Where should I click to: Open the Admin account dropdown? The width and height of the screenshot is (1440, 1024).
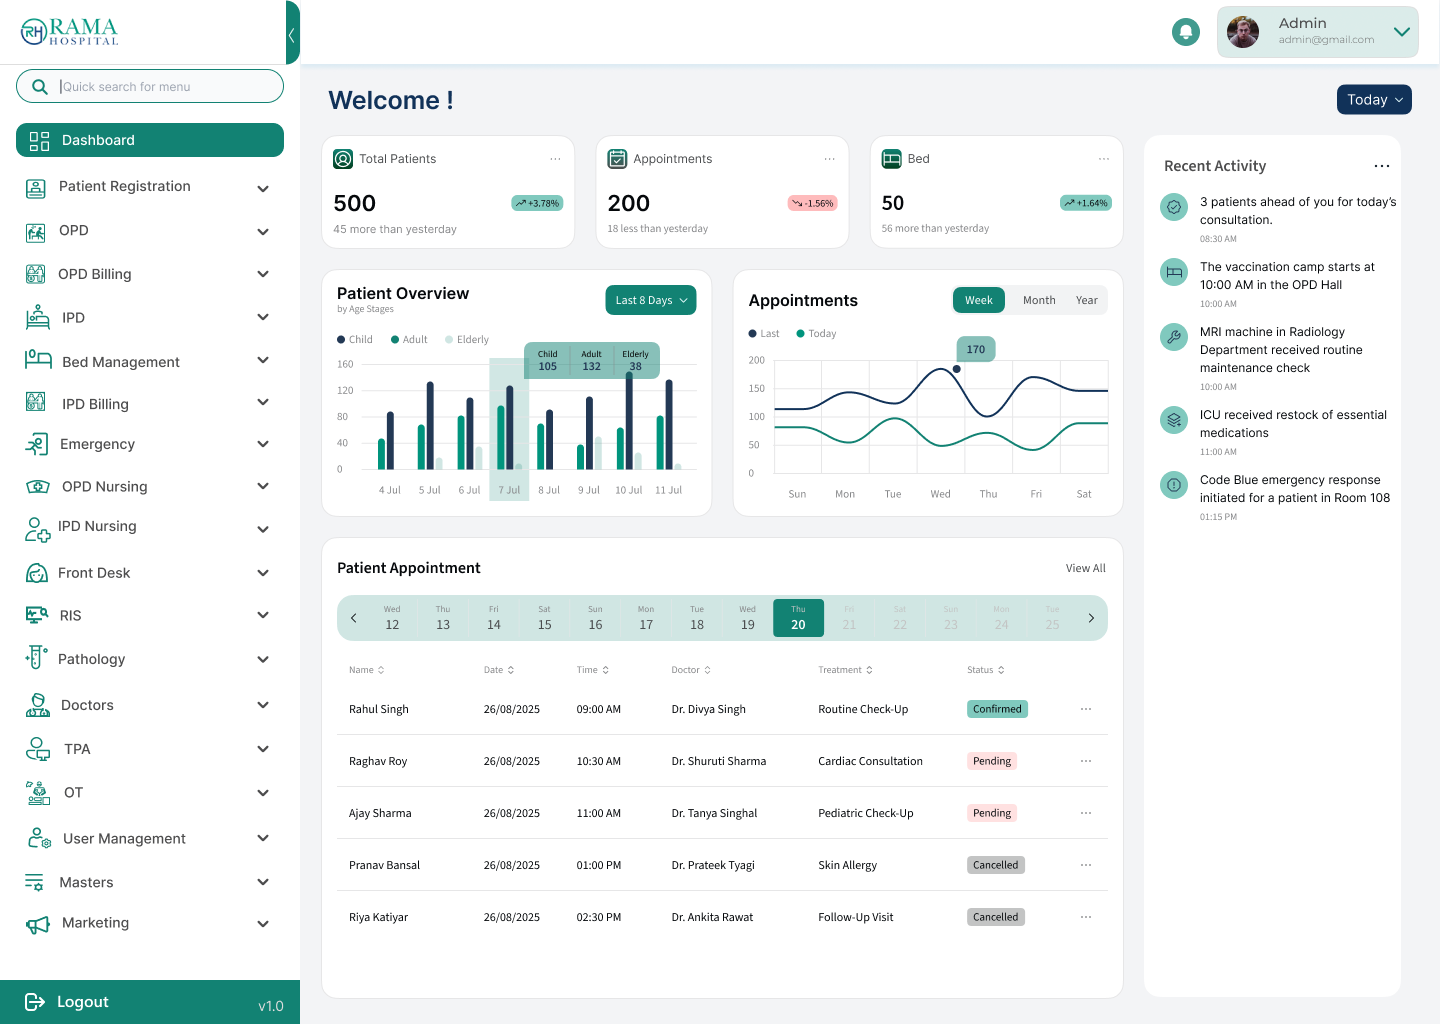[x=1318, y=32]
